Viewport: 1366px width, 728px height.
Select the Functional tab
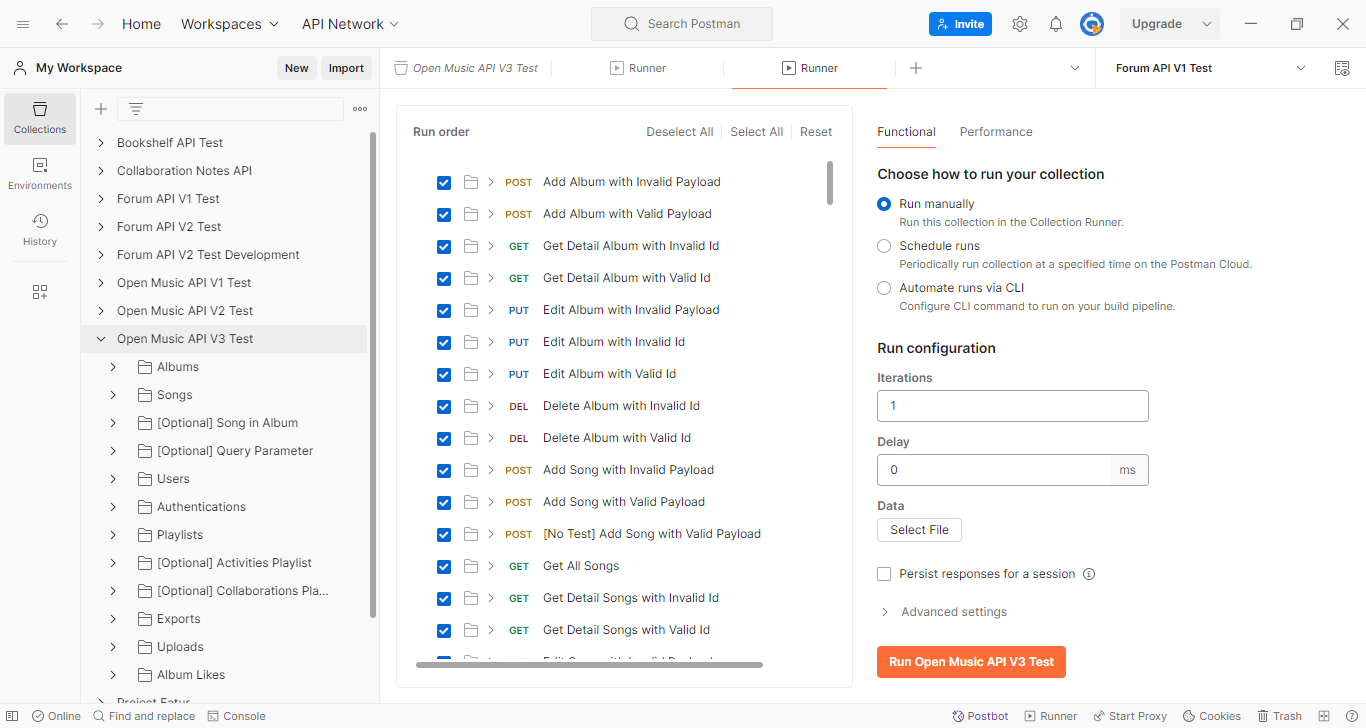906,132
